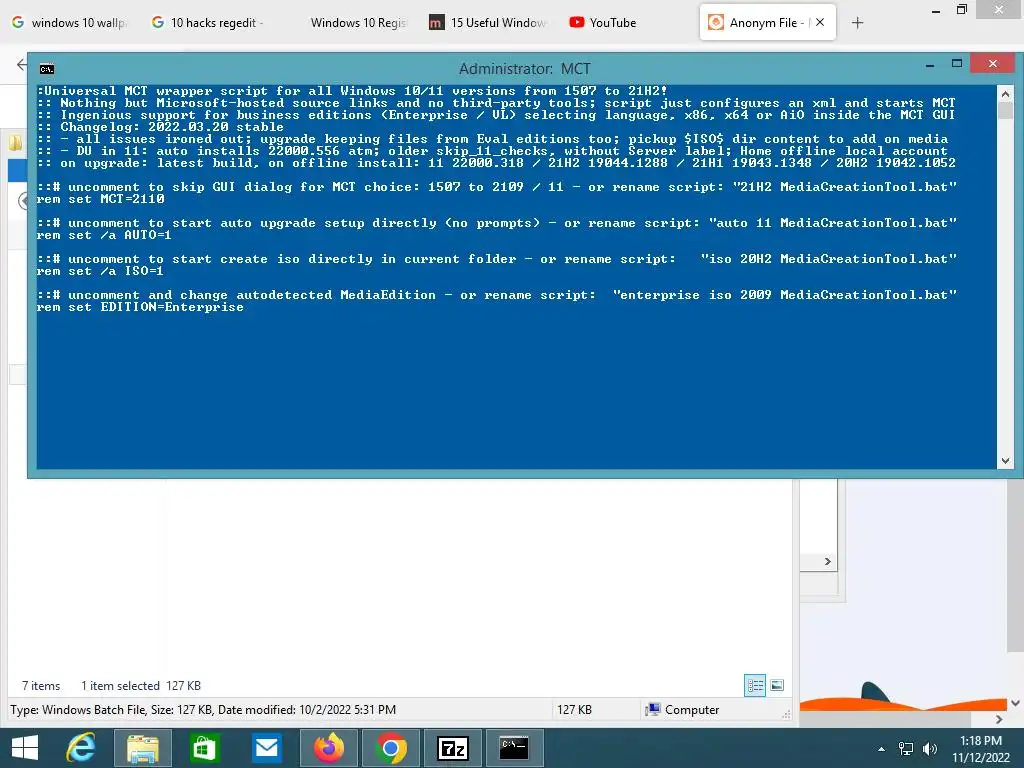Select the 'Windows 10 Regis' browser tab
This screenshot has width=1024, height=768.
pos(358,22)
